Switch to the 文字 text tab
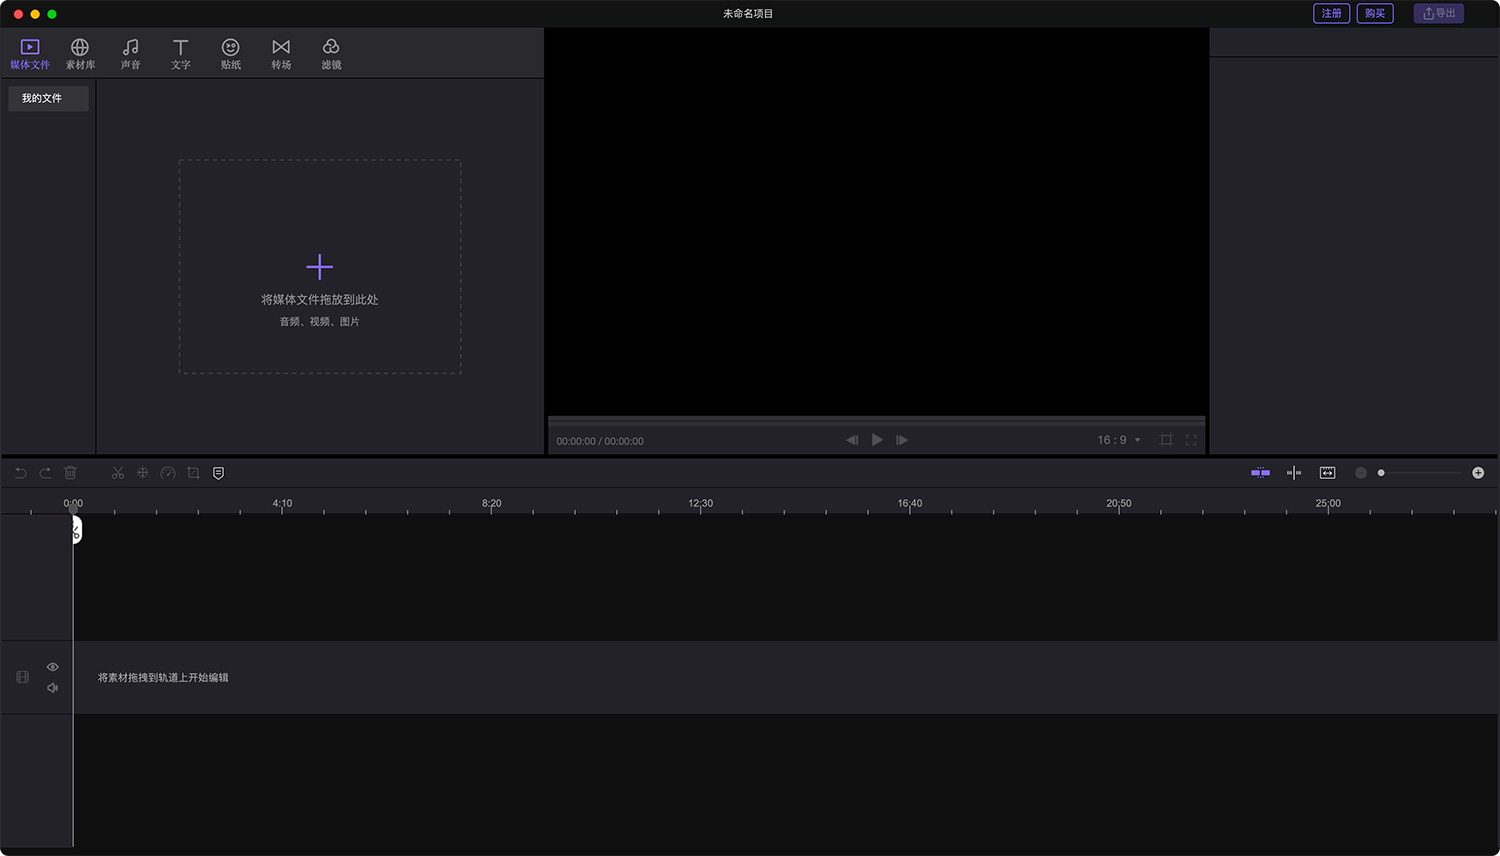The width and height of the screenshot is (1500, 856). click(x=180, y=54)
